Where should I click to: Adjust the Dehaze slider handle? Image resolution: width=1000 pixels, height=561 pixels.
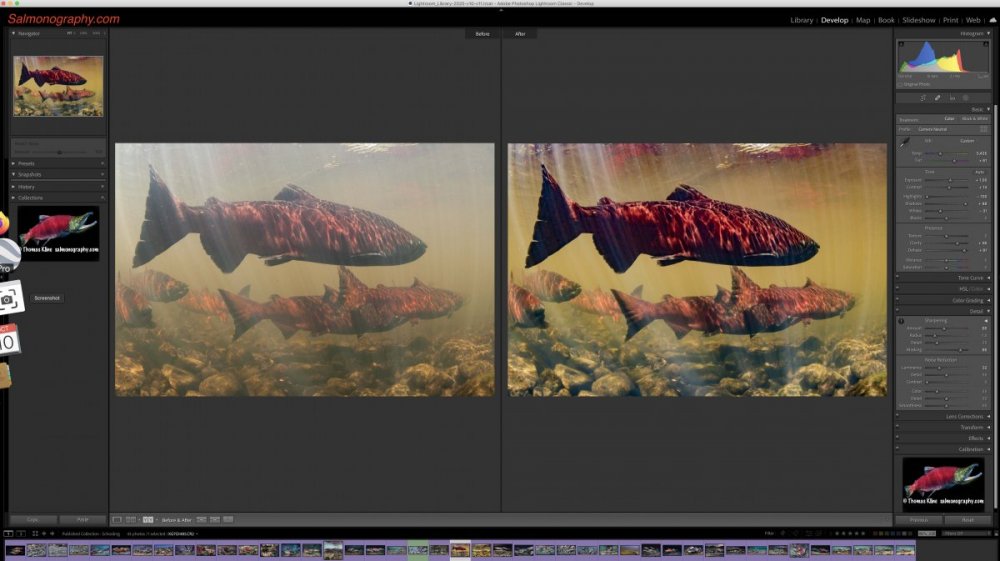(x=964, y=250)
